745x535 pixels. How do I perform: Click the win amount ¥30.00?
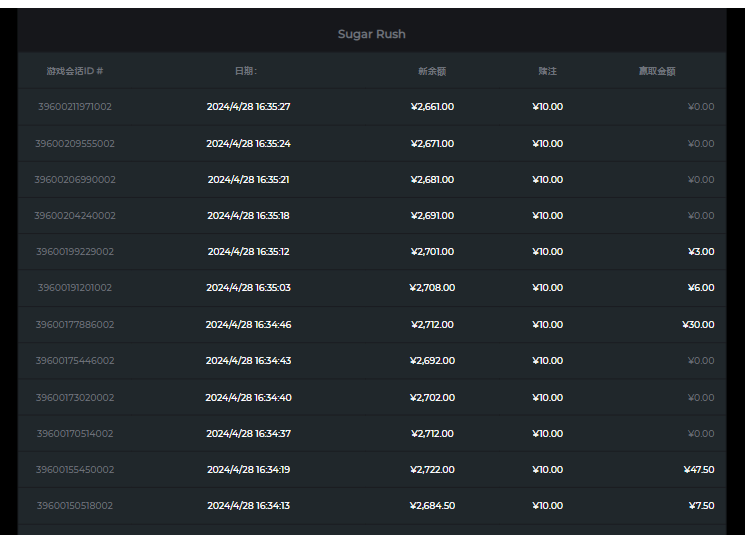click(x=698, y=325)
